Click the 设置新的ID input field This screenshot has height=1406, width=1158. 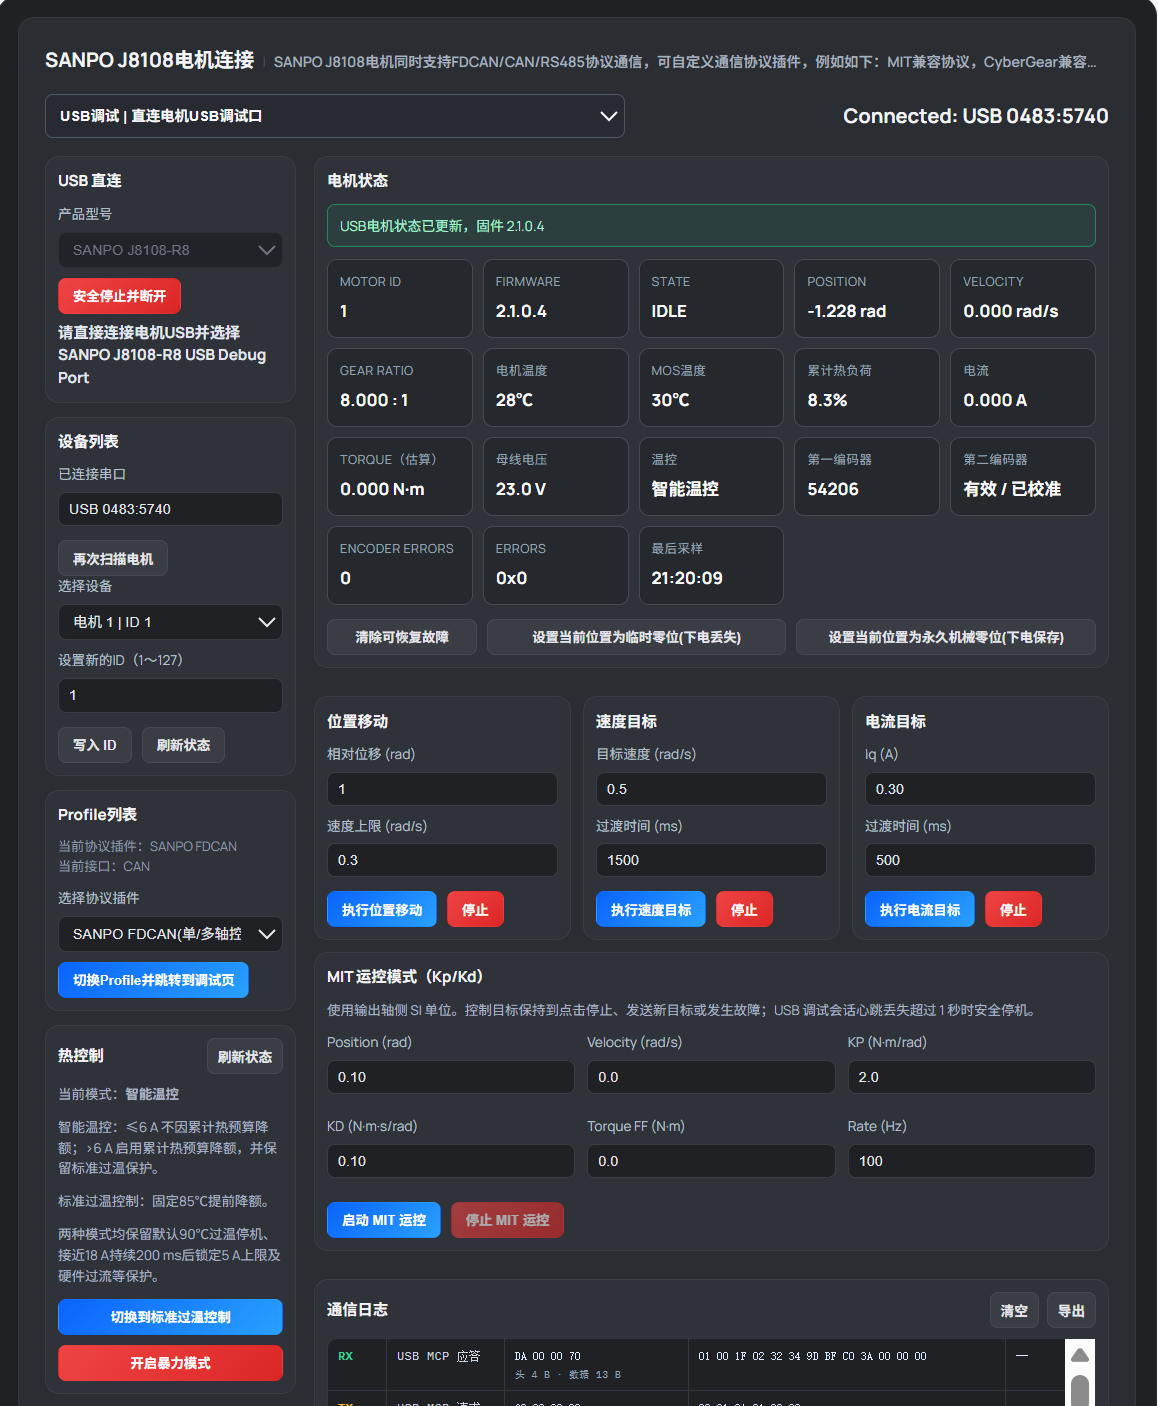click(170, 695)
